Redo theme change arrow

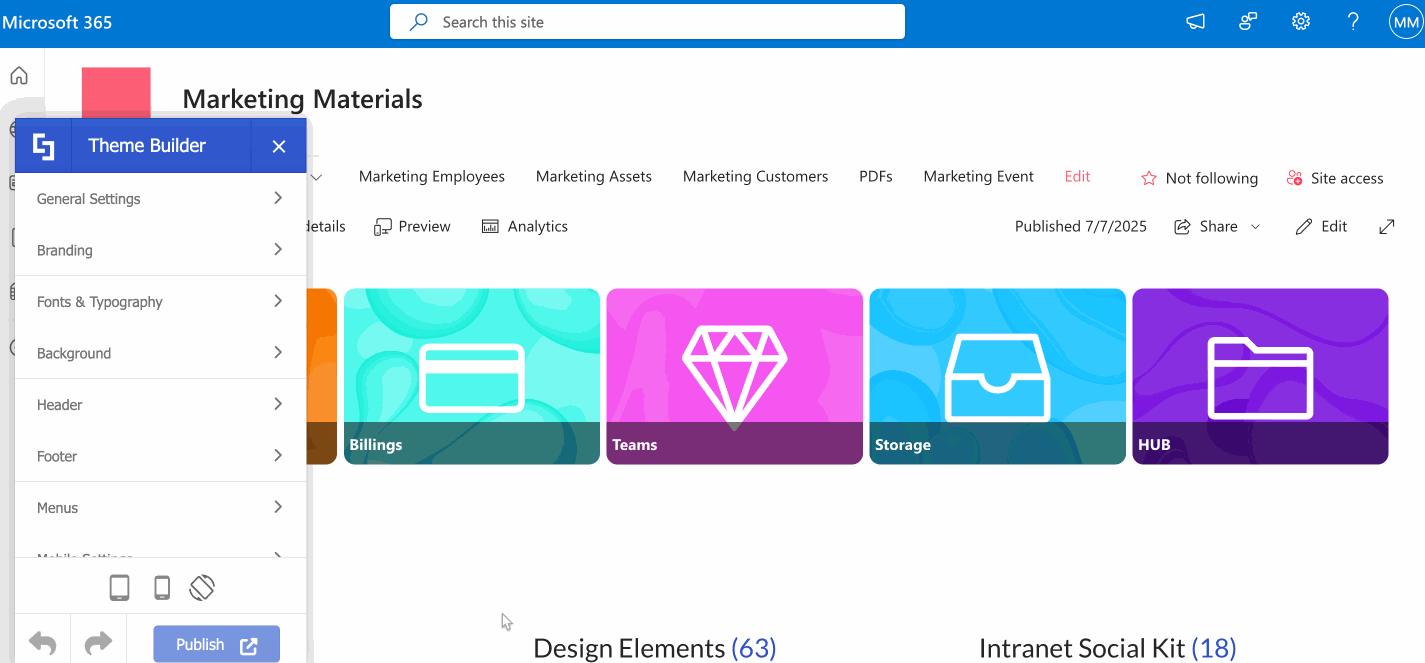pos(98,643)
